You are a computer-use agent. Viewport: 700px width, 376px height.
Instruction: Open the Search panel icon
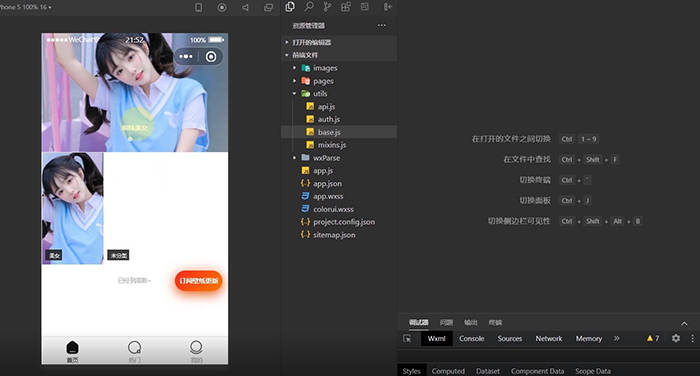point(309,7)
